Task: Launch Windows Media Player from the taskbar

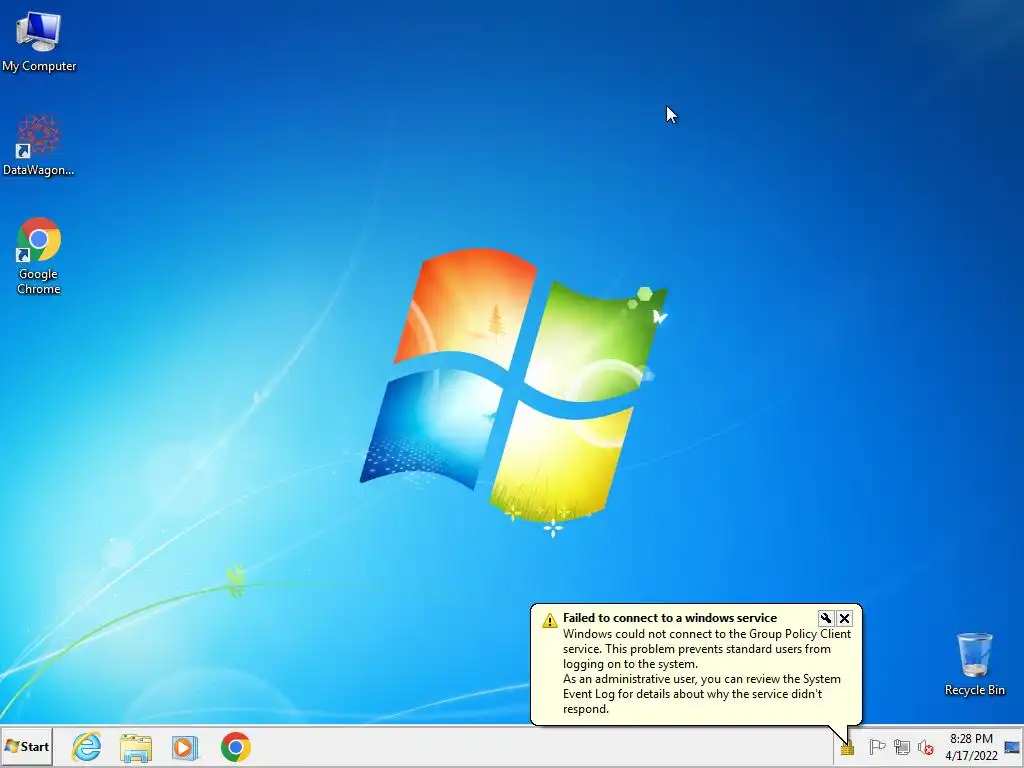Action: pos(185,747)
